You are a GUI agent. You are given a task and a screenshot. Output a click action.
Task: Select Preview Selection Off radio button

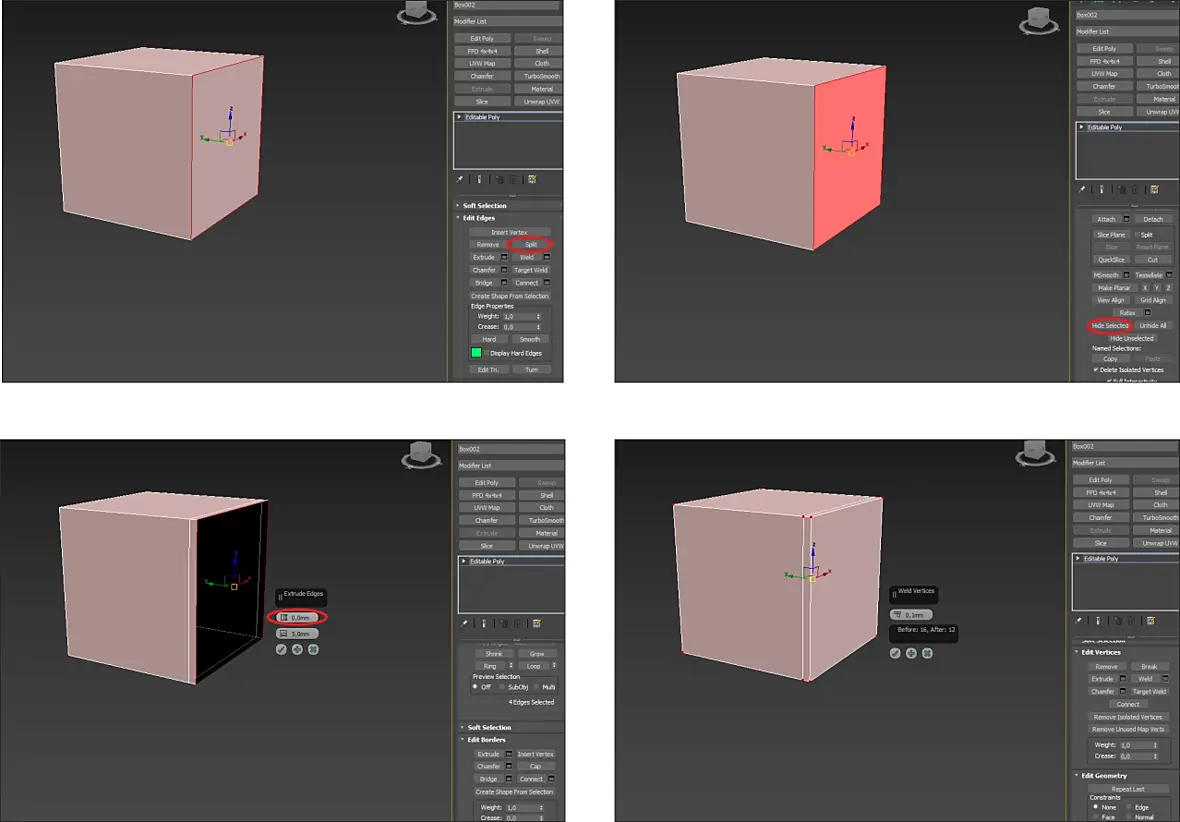click(x=475, y=687)
